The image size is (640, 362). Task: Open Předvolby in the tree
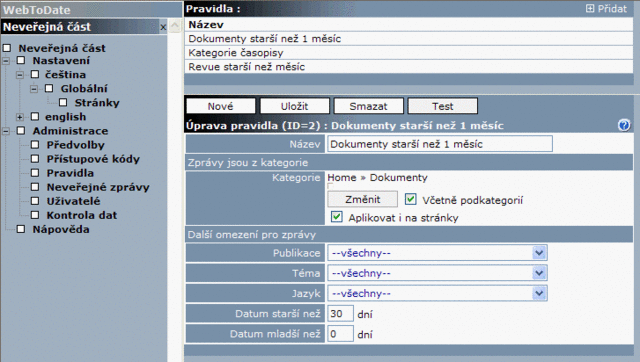click(76, 145)
